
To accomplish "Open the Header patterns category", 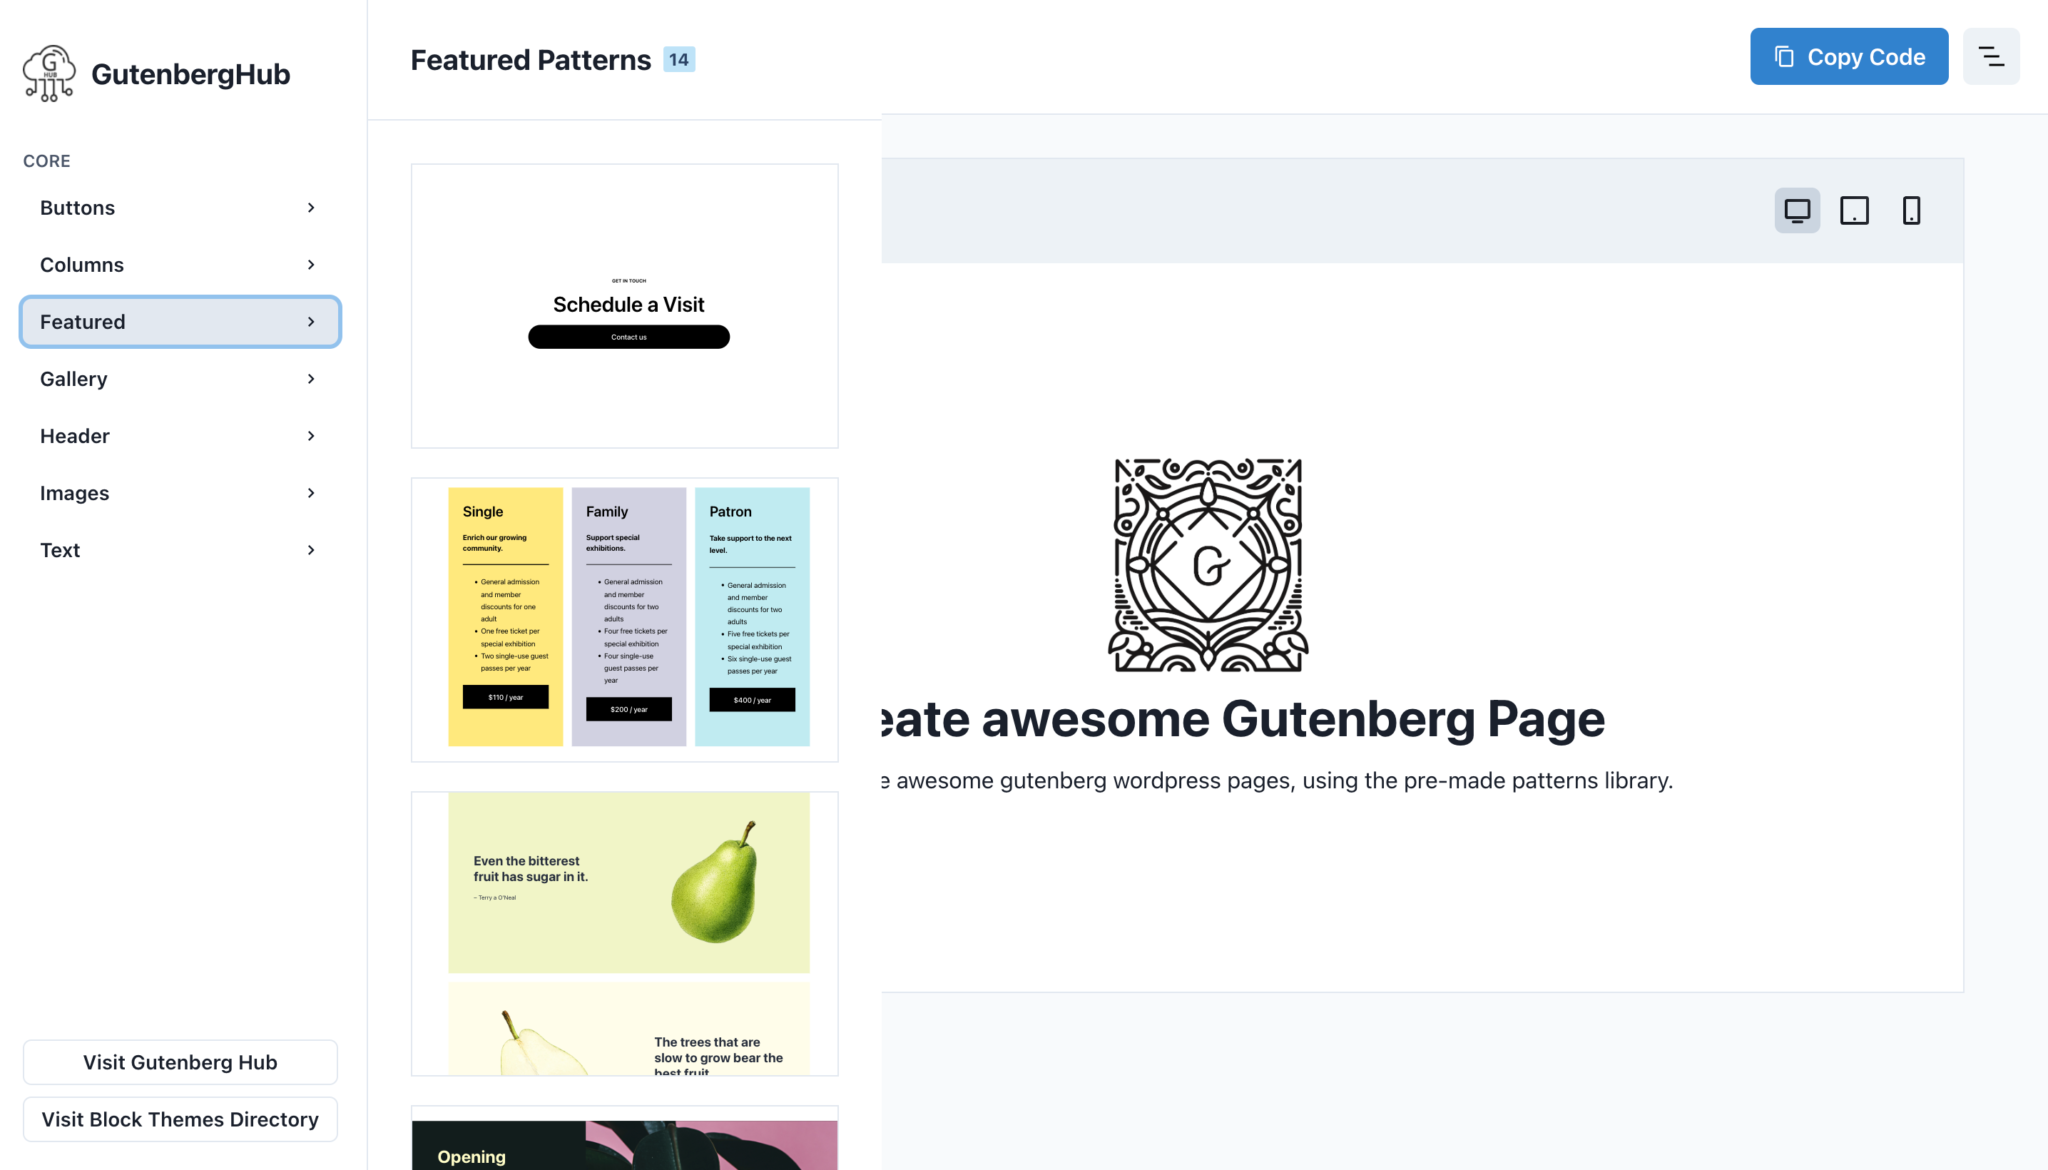I will pyautogui.click(x=180, y=436).
